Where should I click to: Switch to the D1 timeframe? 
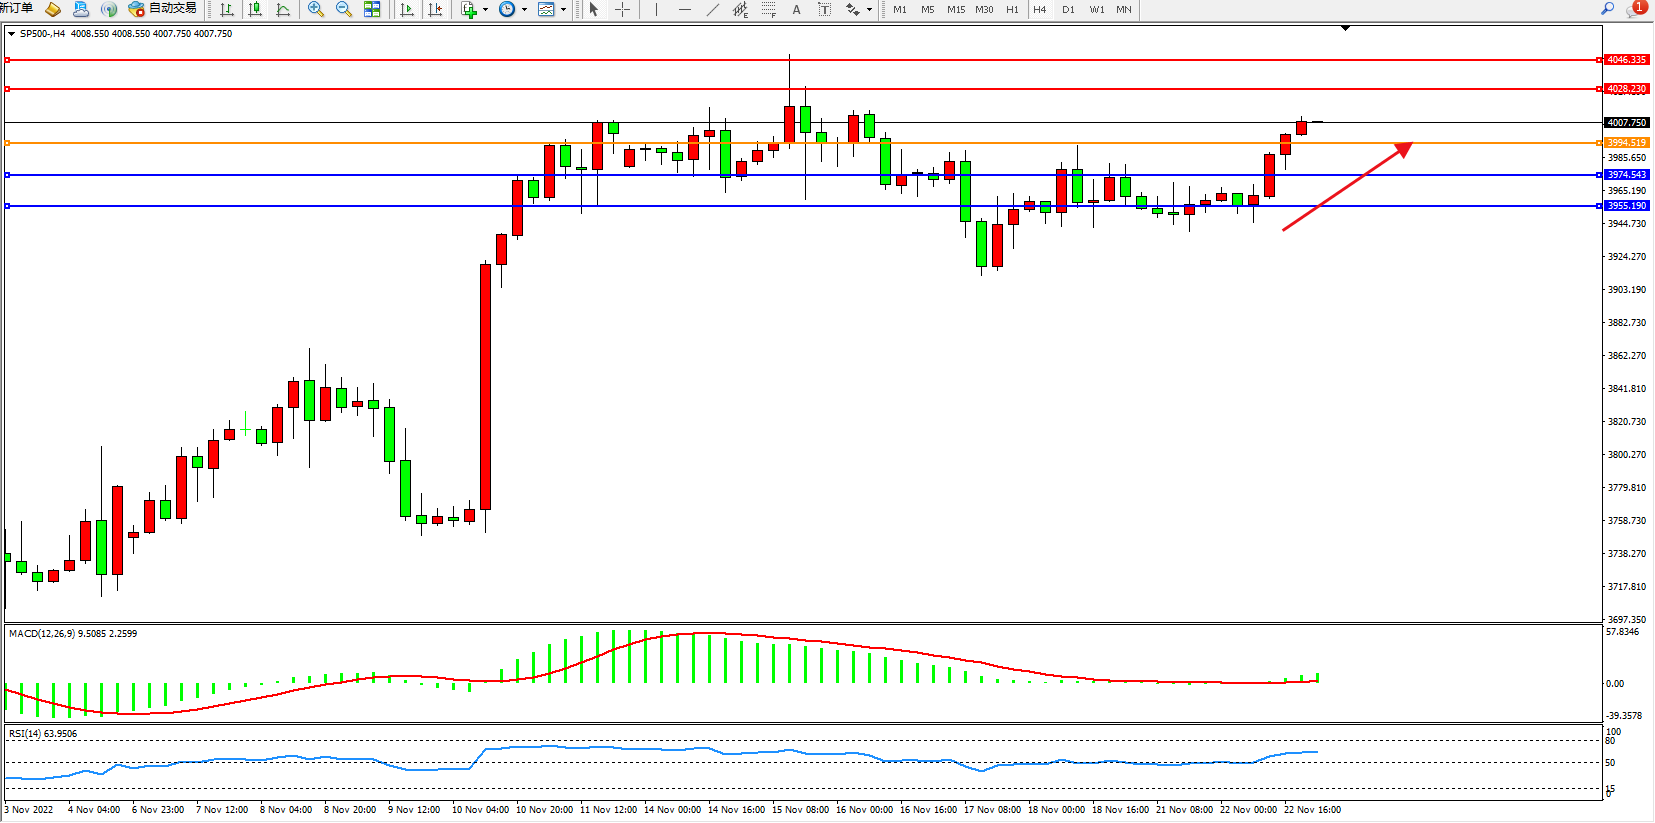pos(1068,9)
